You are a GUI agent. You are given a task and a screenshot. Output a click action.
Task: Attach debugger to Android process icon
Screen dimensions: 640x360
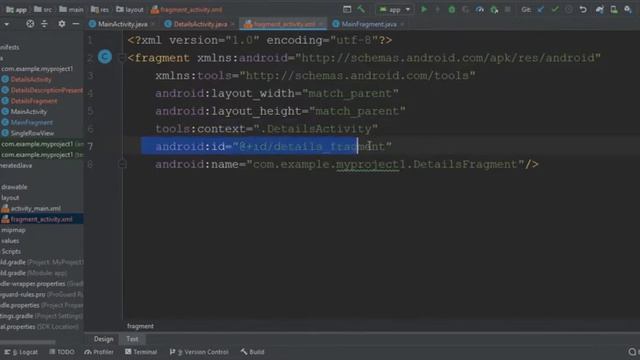tap(494, 9)
